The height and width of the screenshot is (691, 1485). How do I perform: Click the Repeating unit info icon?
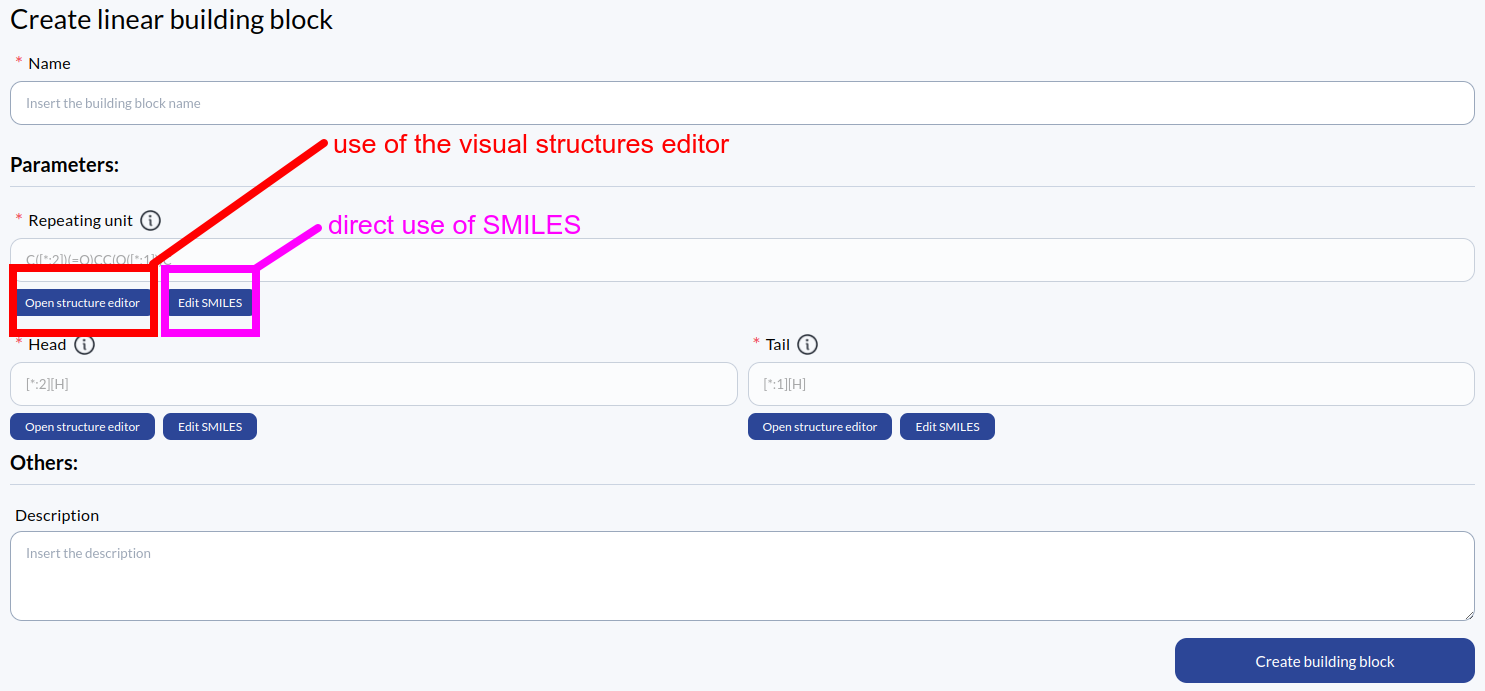pos(150,221)
